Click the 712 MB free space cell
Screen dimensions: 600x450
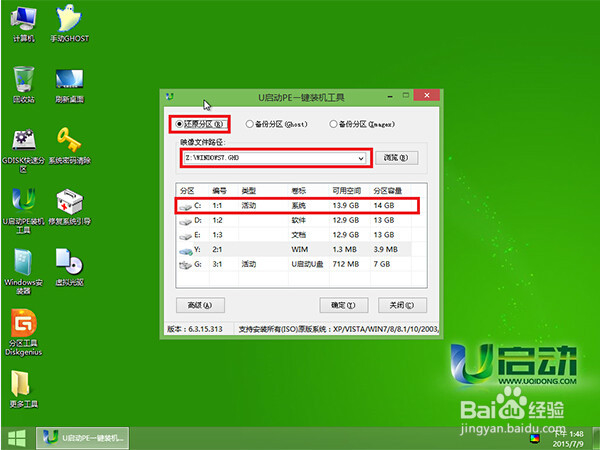(346, 264)
